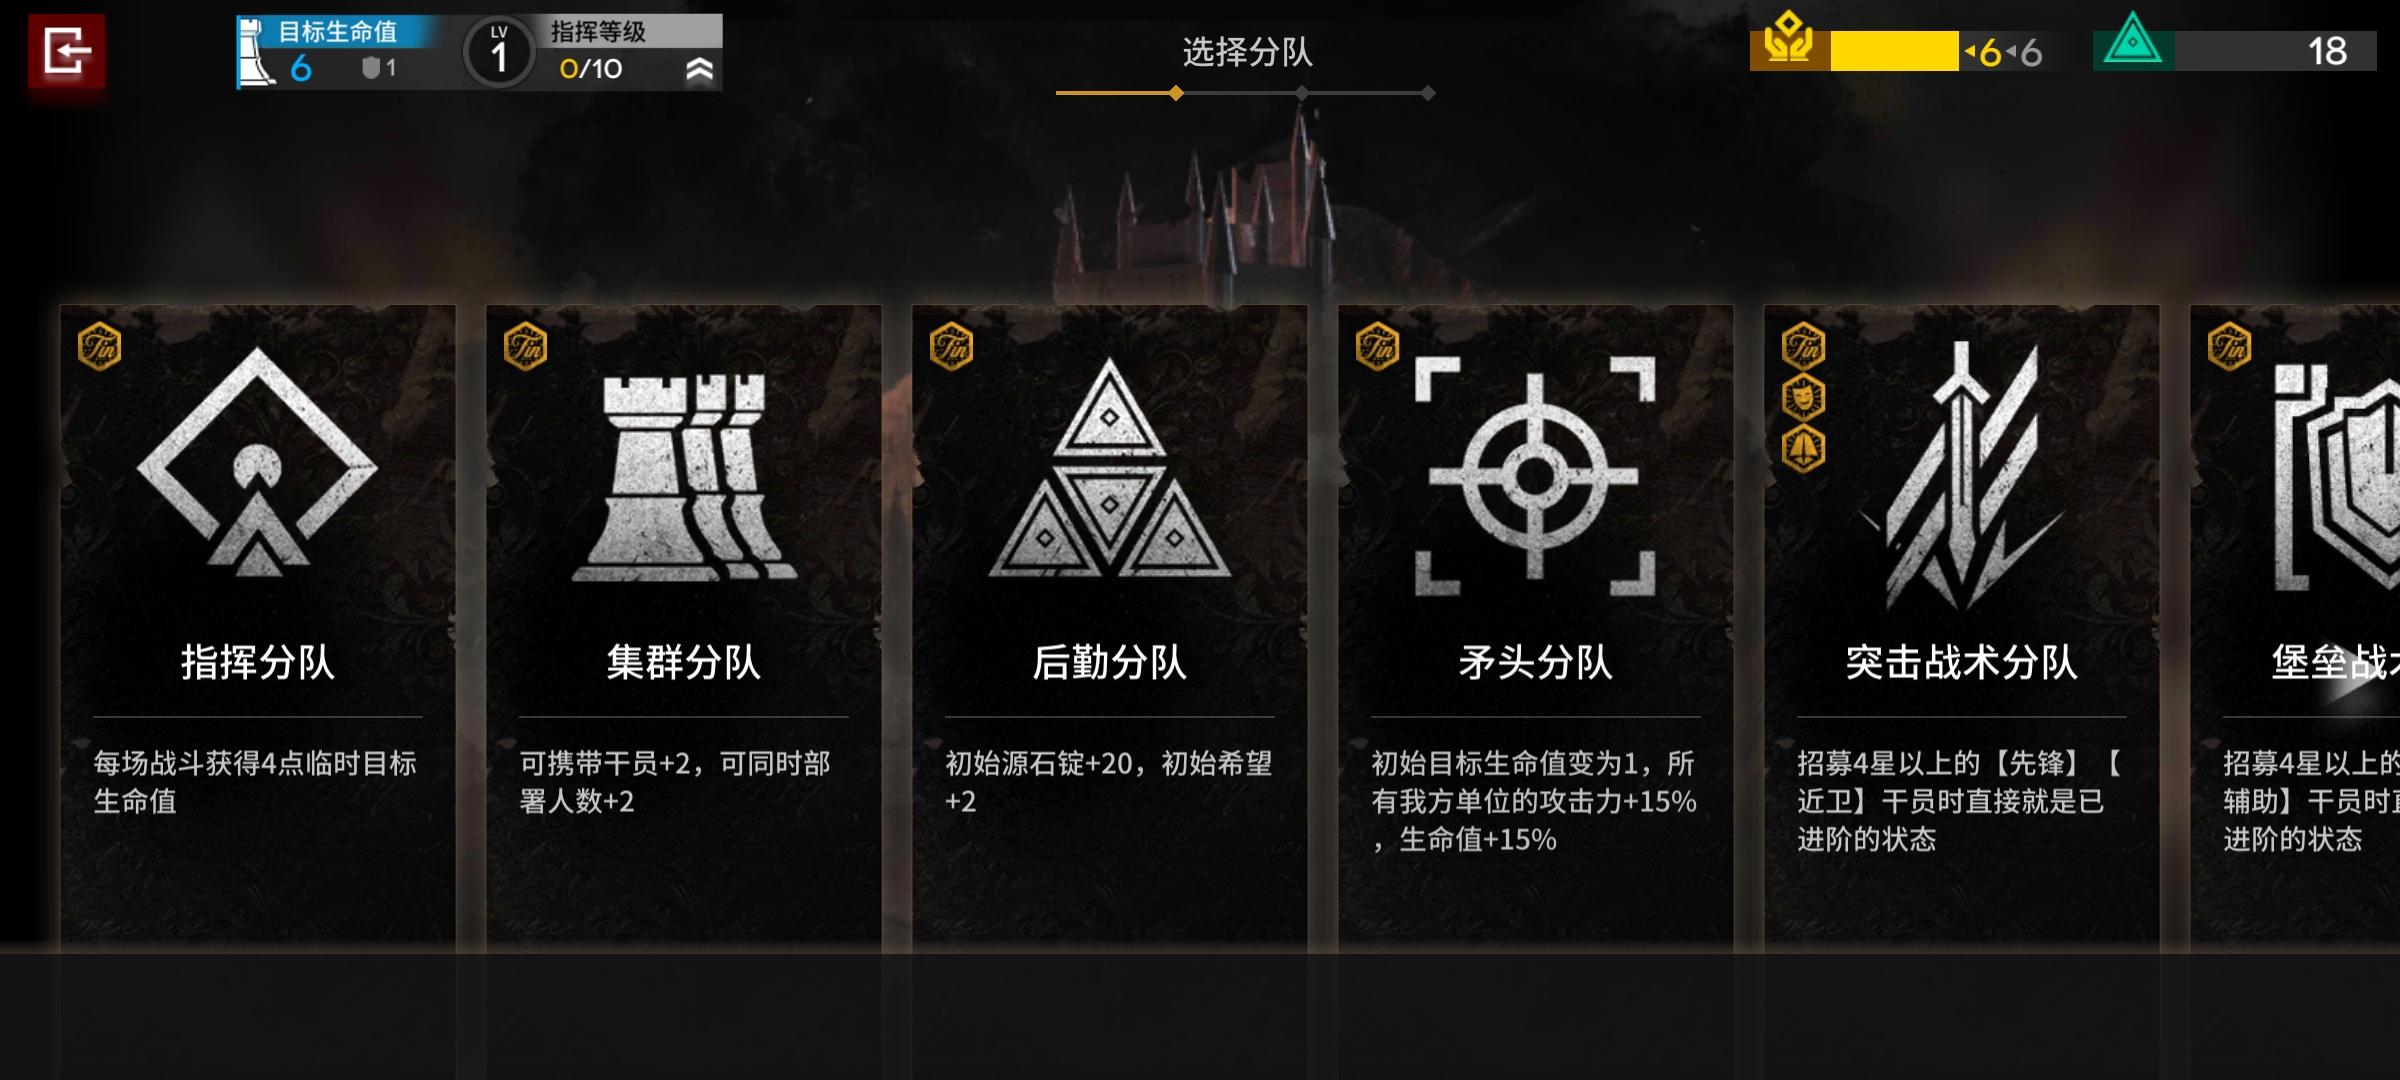Click the 选择分队 step title
The height and width of the screenshot is (1080, 2400).
[1247, 52]
